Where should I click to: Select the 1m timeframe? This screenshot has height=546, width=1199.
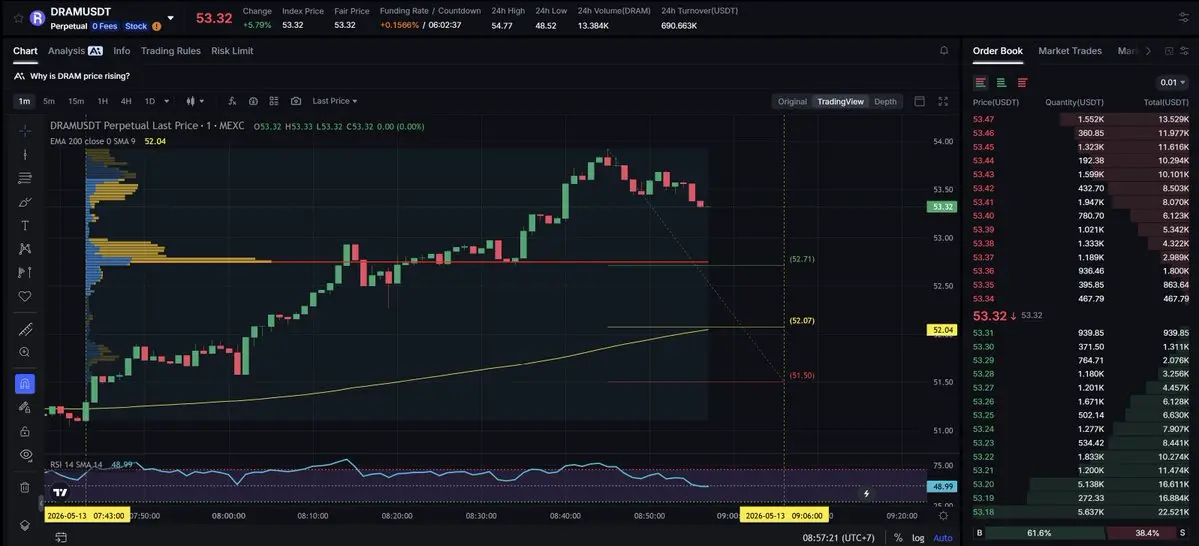click(x=24, y=101)
